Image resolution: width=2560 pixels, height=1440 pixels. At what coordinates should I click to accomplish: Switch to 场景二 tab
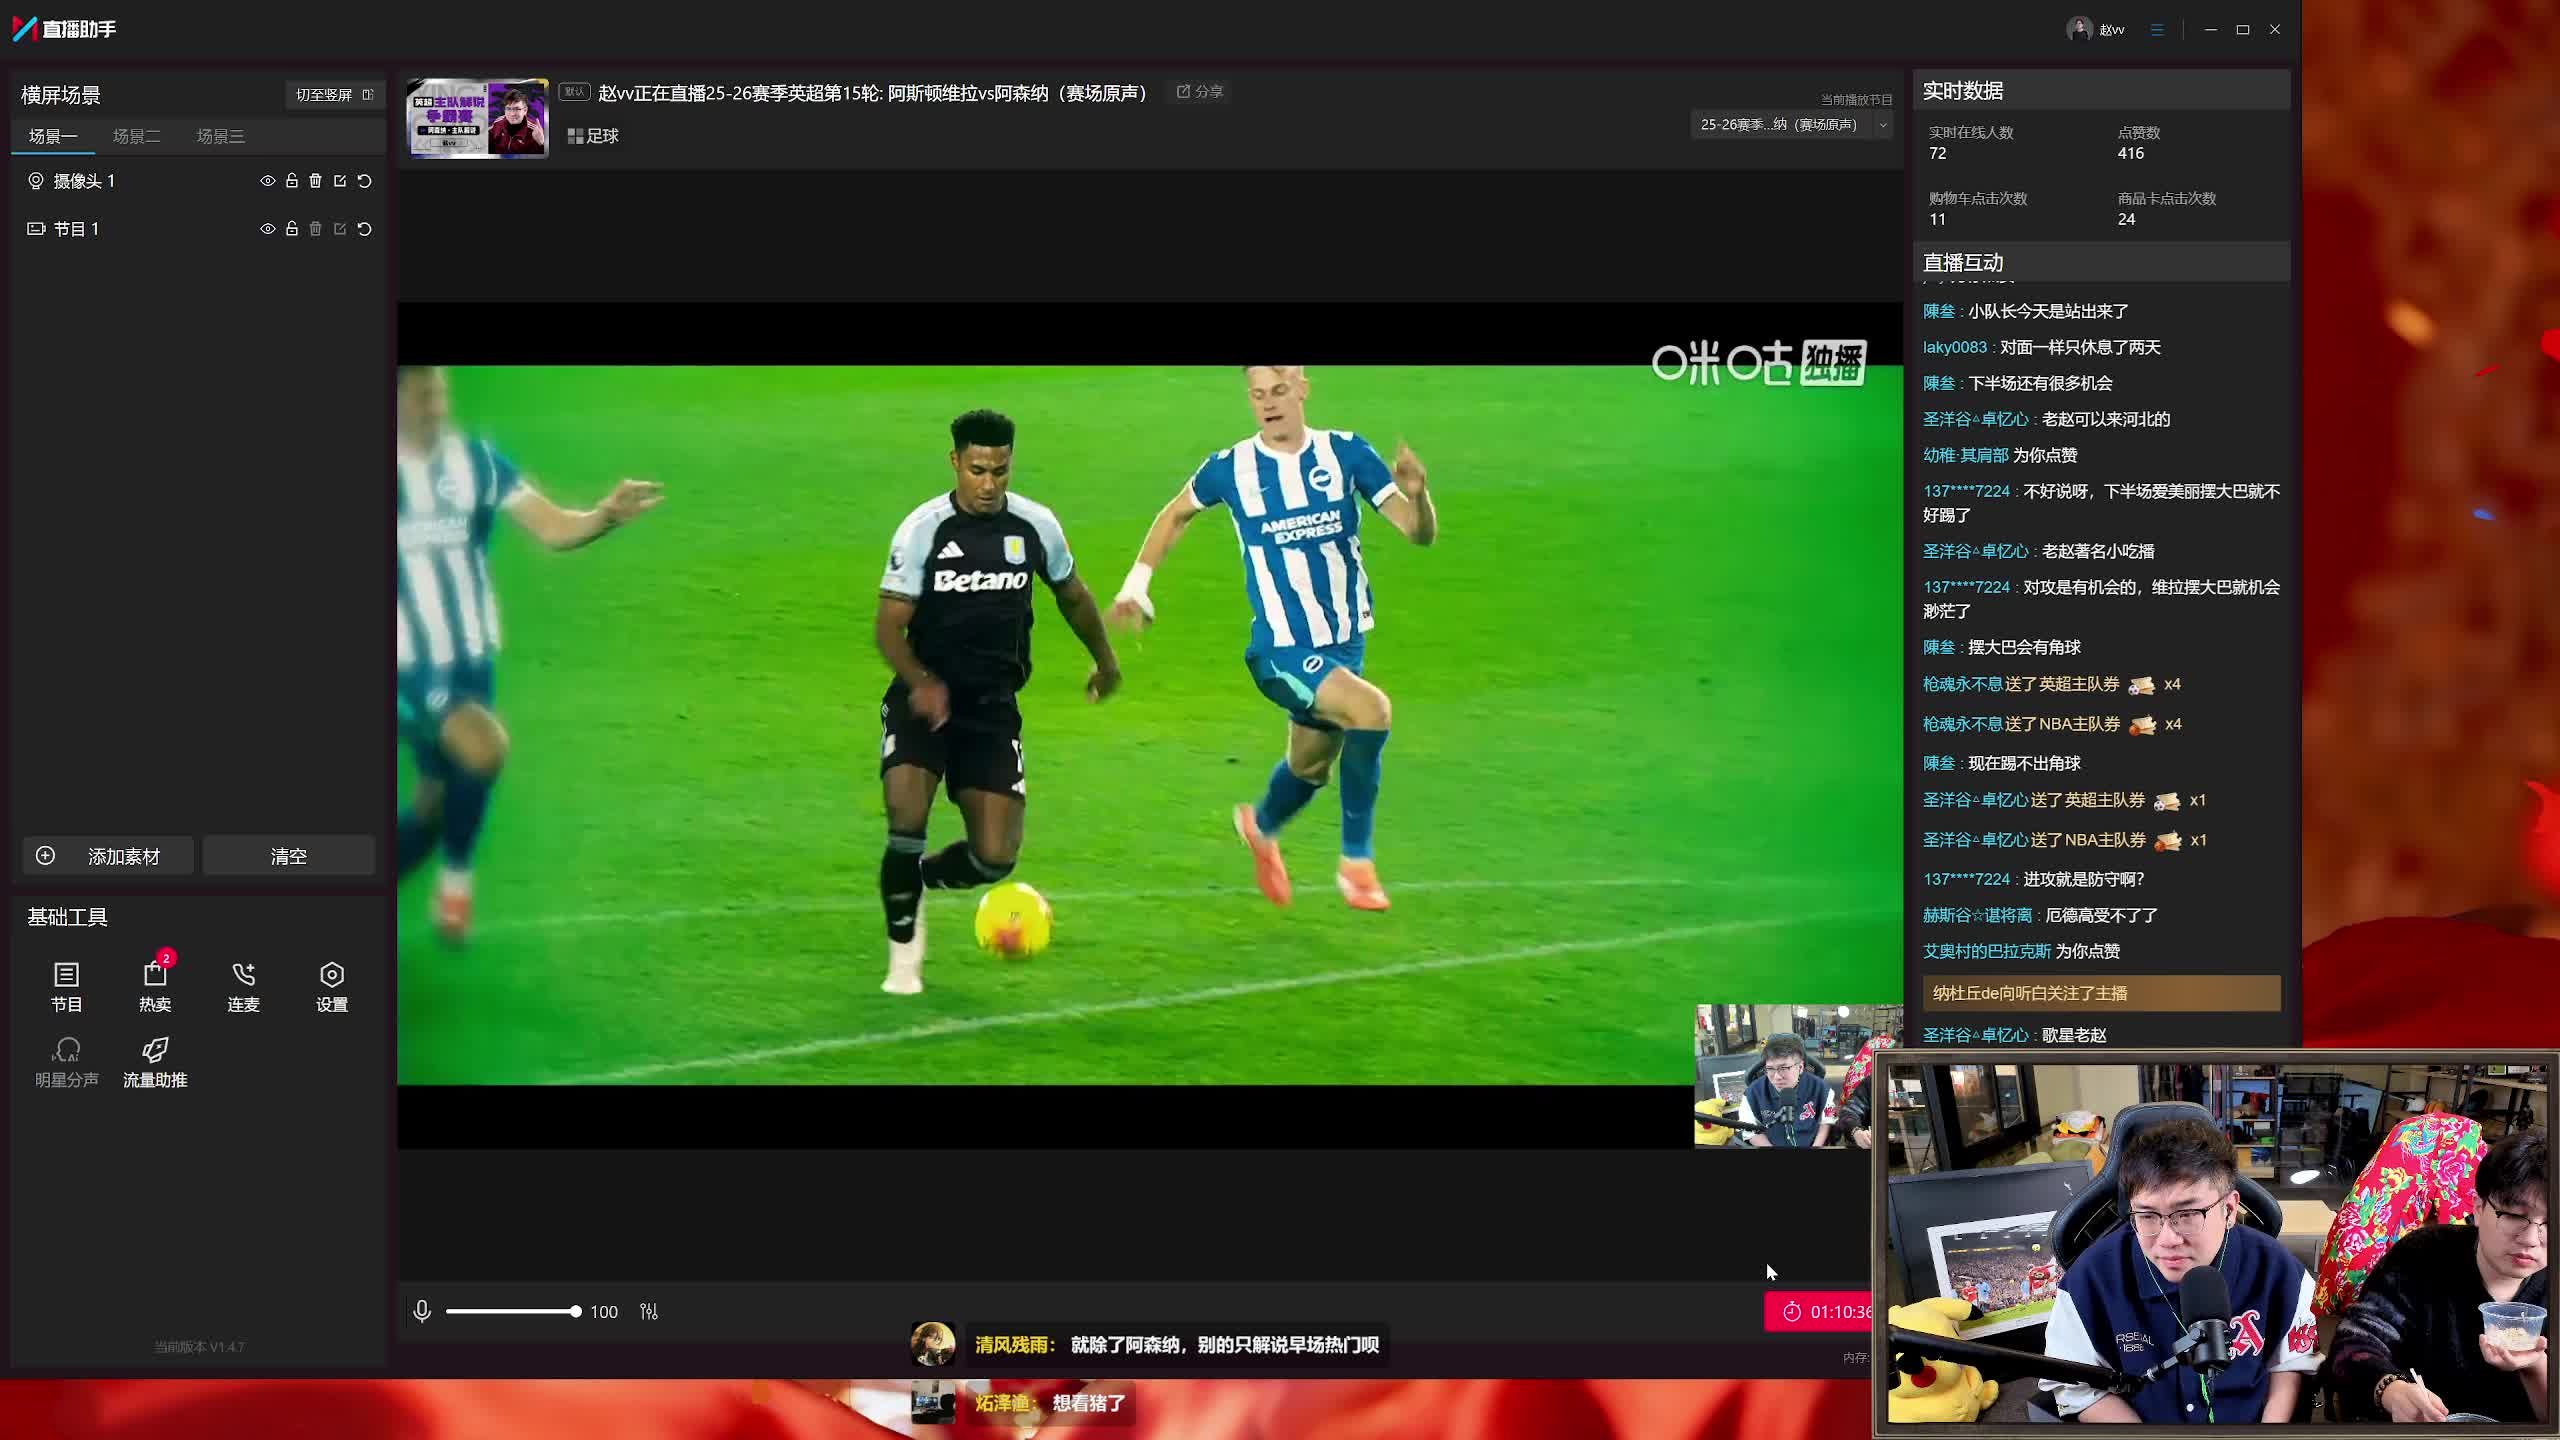pyautogui.click(x=136, y=136)
